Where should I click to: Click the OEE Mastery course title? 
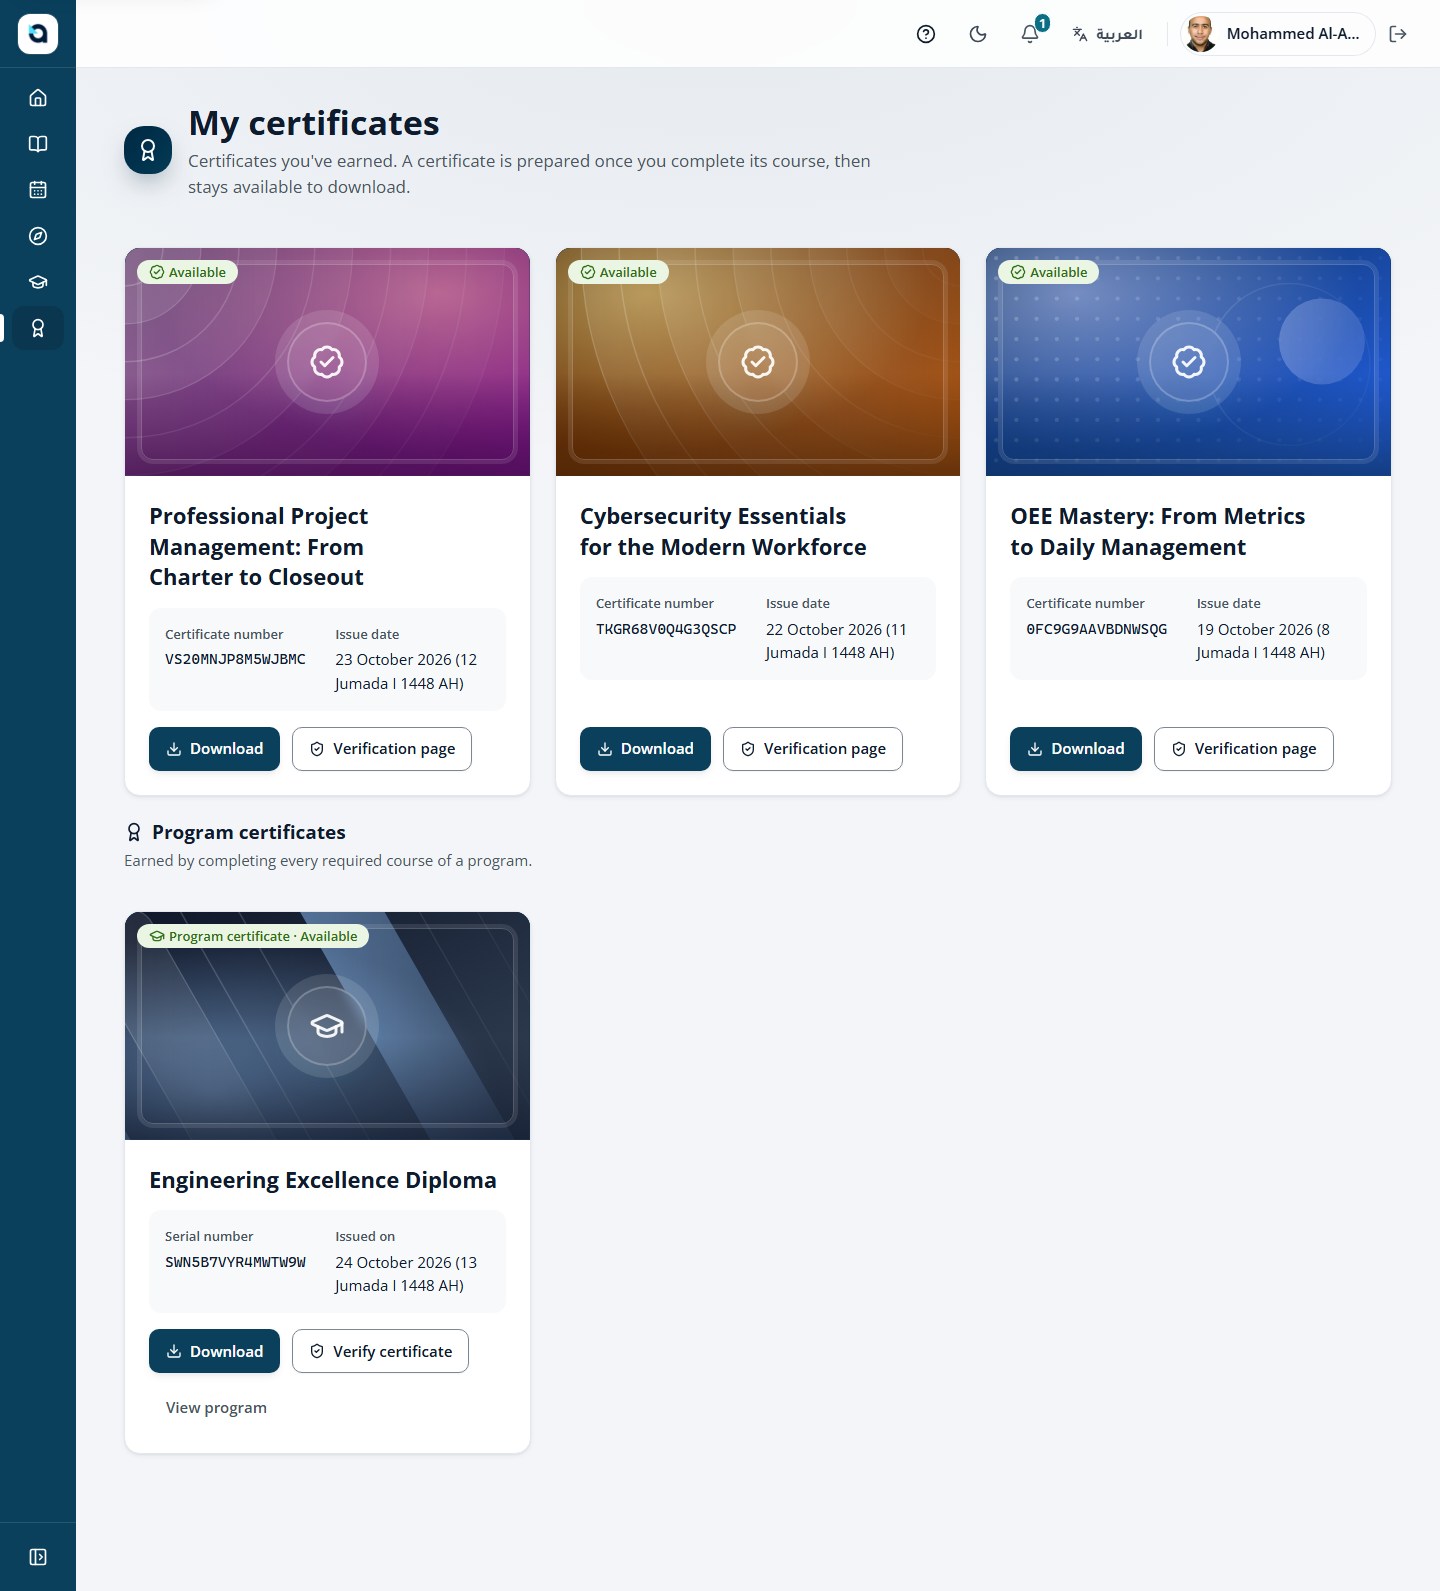pos(1158,532)
